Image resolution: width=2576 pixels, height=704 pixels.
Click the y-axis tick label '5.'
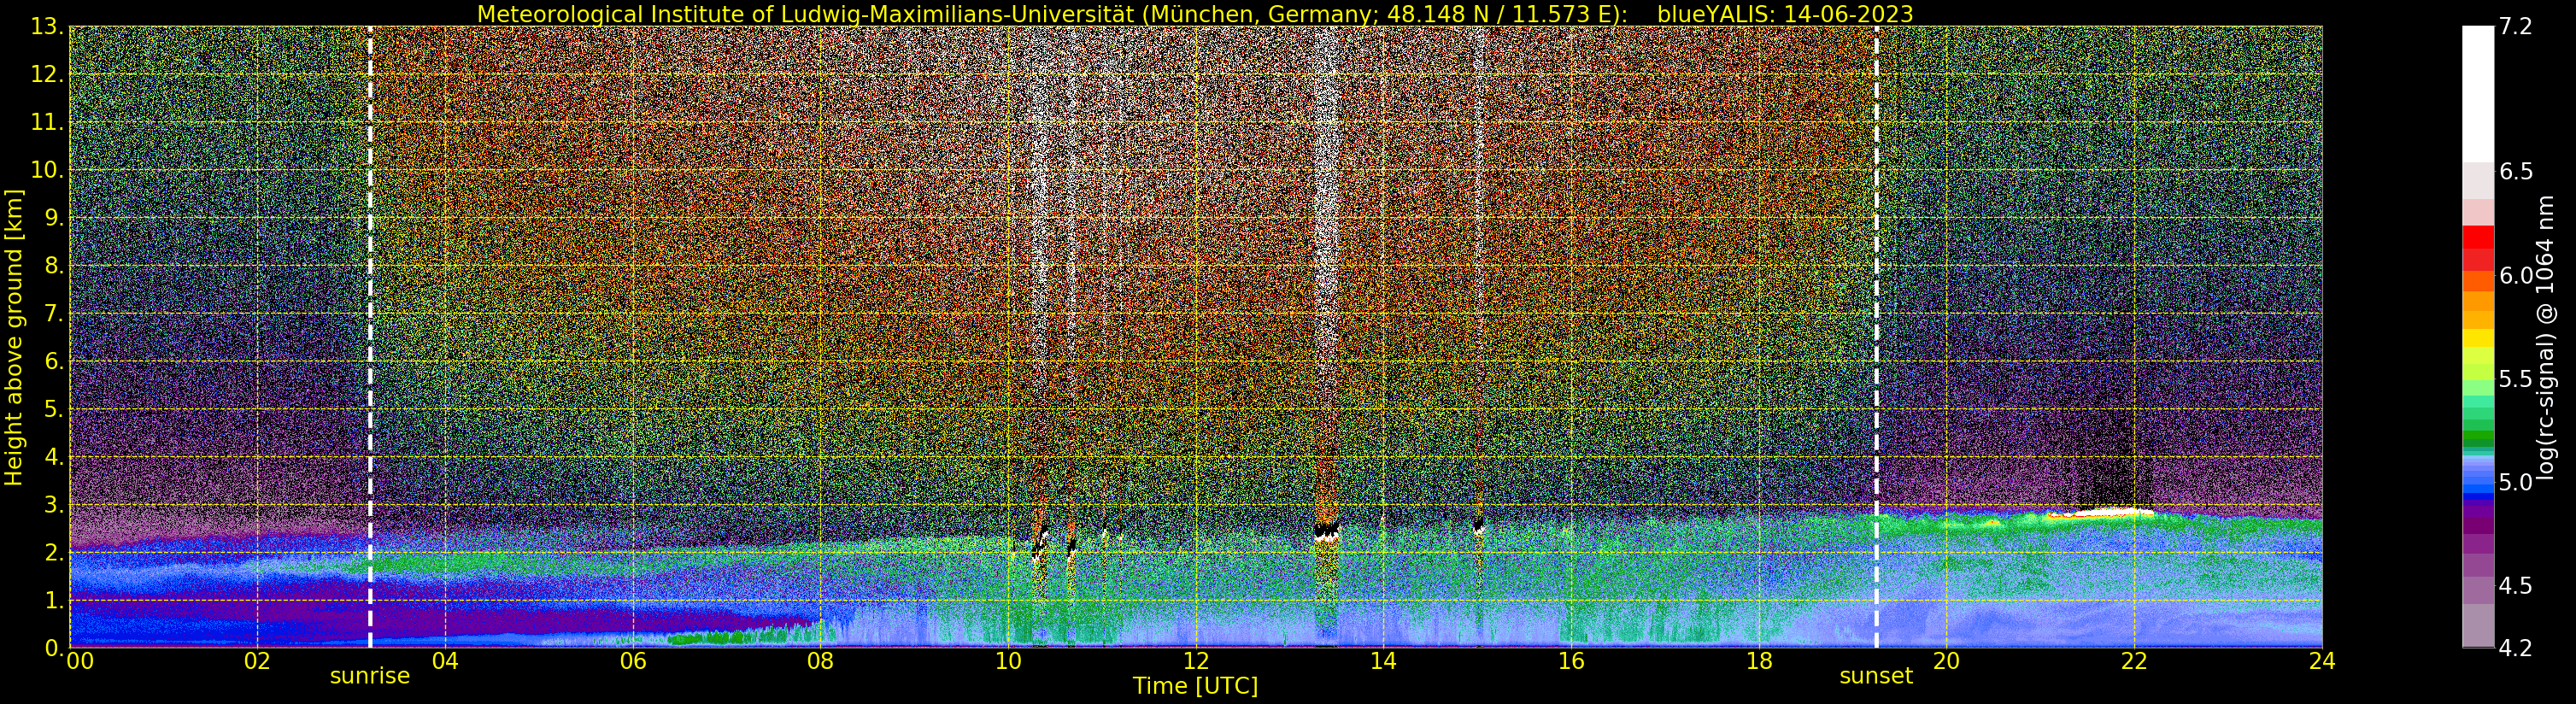(x=53, y=409)
